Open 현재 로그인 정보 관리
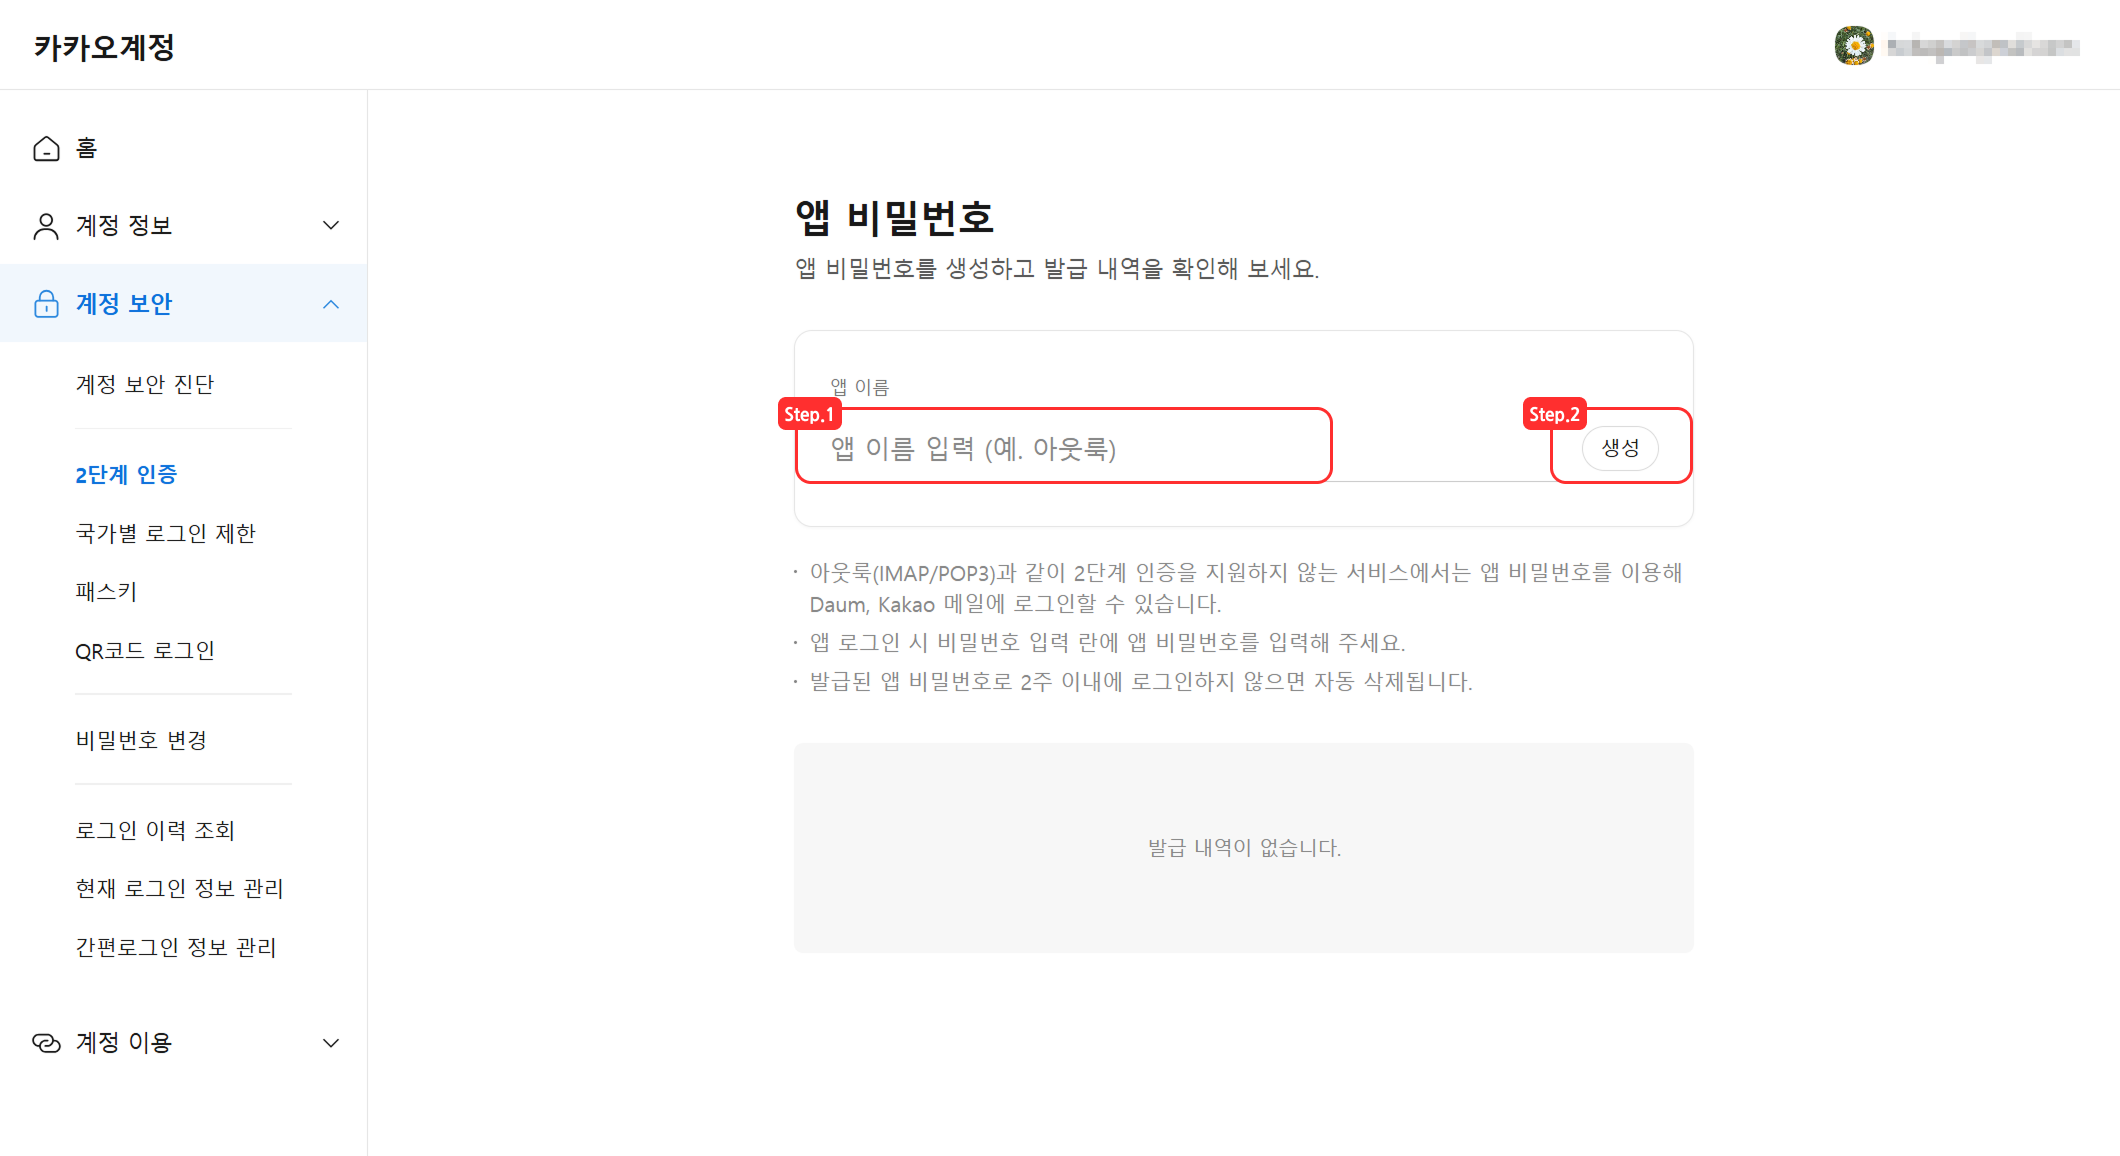Screen dimensions: 2120x1156 180,888
